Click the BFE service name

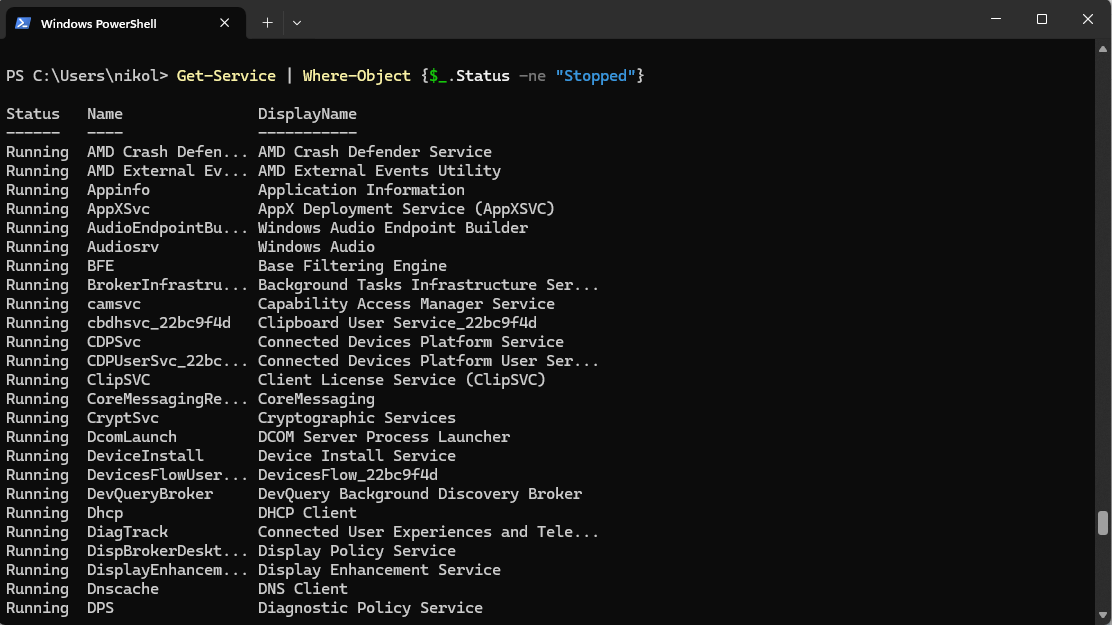(x=101, y=266)
